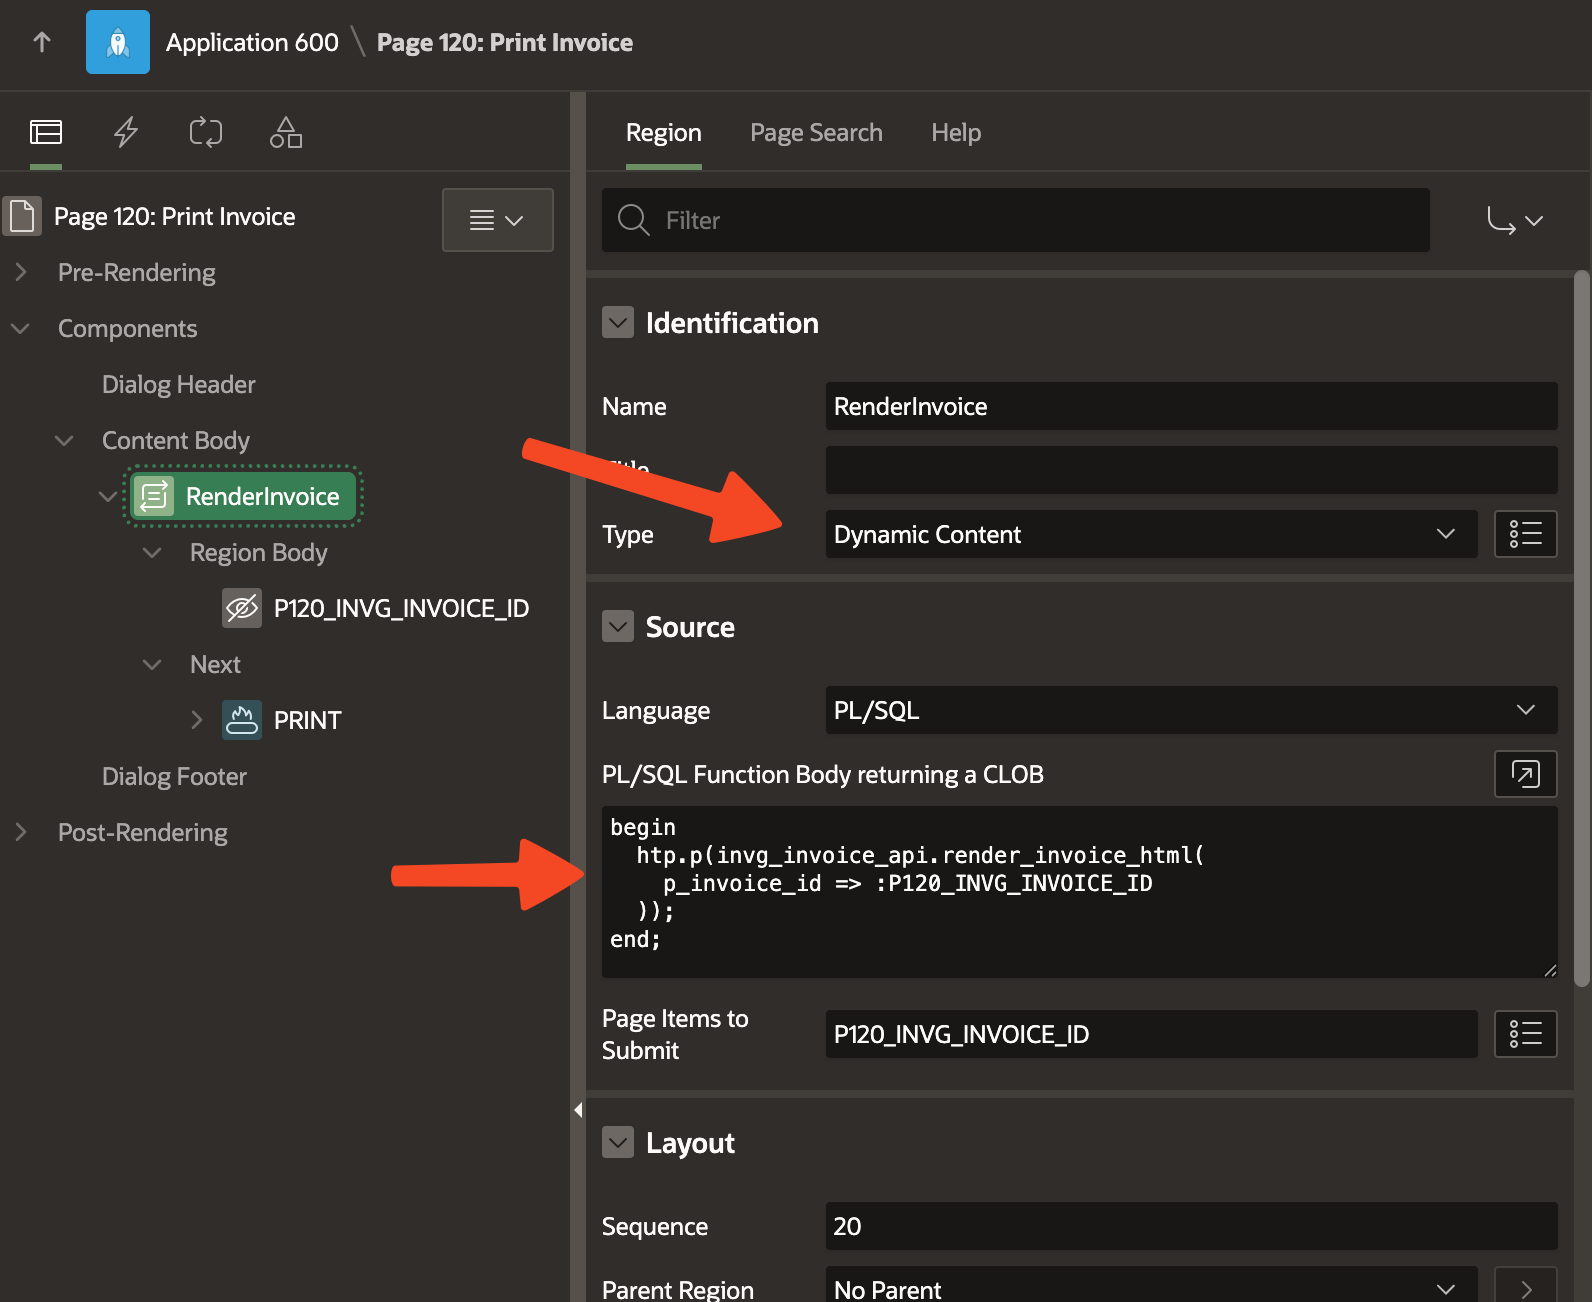This screenshot has width=1592, height=1302.
Task: Click the Filter search magnifier icon
Action: [634, 220]
